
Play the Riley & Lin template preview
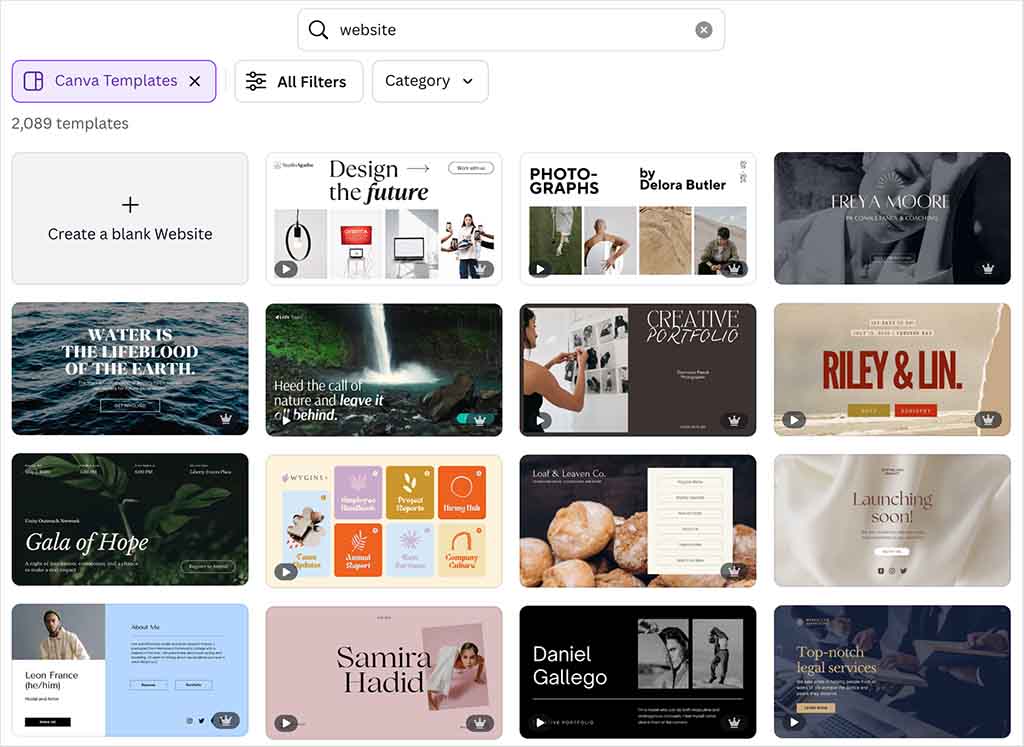click(795, 420)
